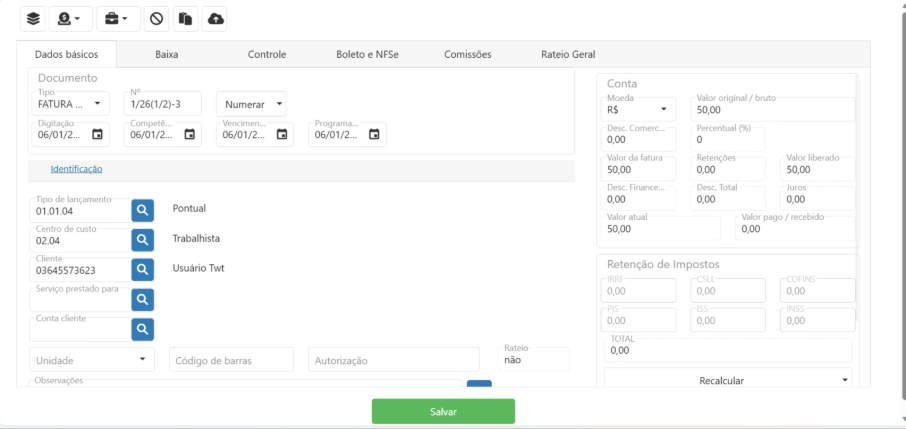Click the PIS retention field

pos(640,320)
